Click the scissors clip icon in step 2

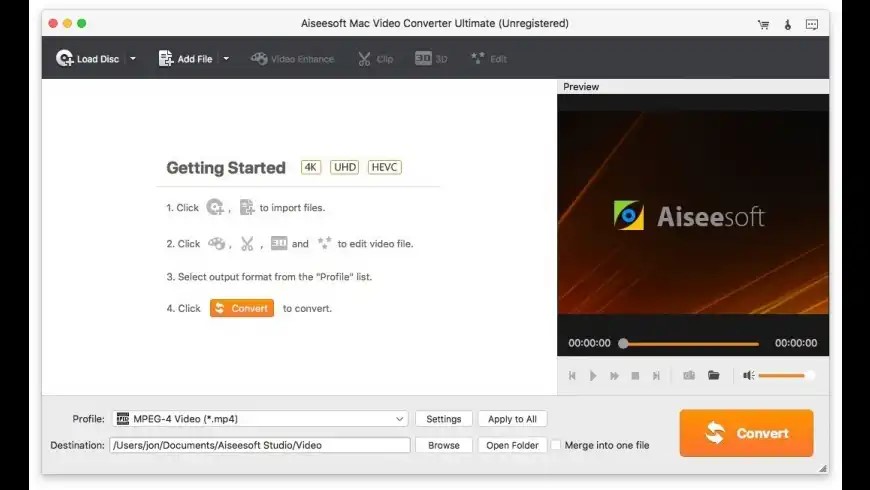pos(247,243)
